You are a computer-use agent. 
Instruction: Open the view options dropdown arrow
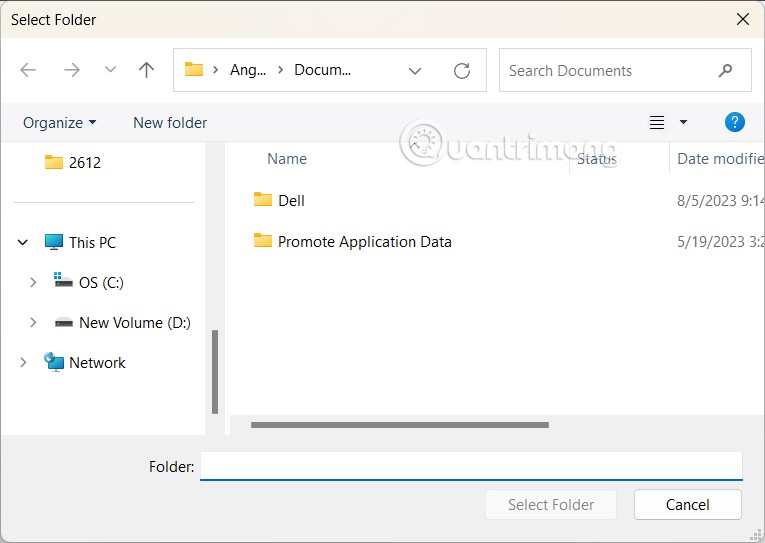coord(684,122)
